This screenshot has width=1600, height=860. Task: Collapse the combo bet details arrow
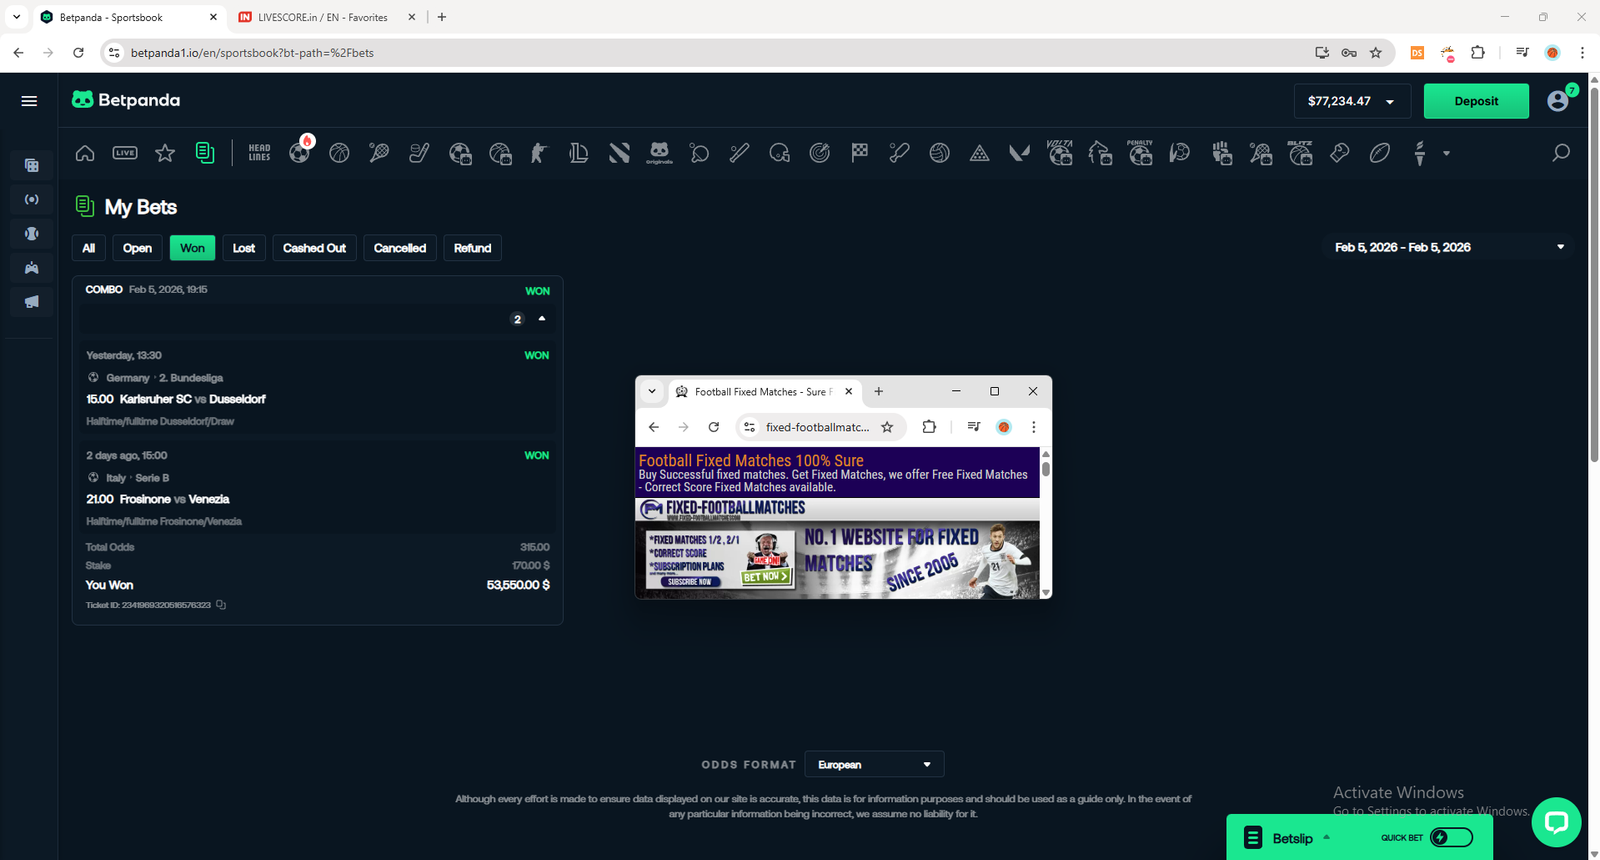[x=542, y=319]
